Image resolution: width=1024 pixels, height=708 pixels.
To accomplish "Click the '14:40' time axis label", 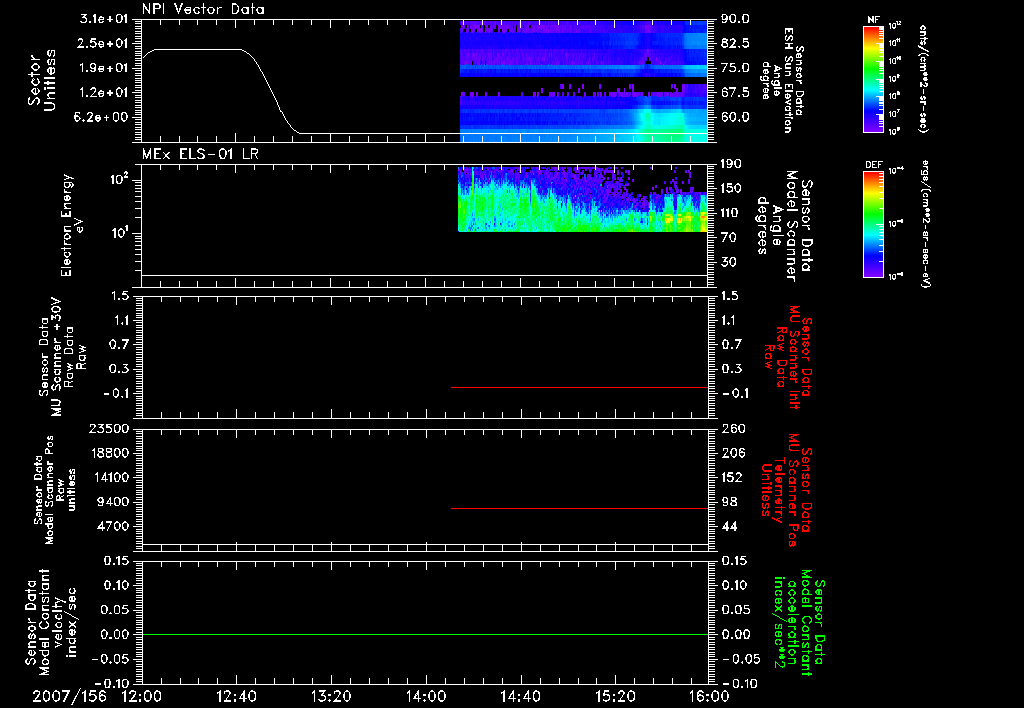I will click(520, 696).
